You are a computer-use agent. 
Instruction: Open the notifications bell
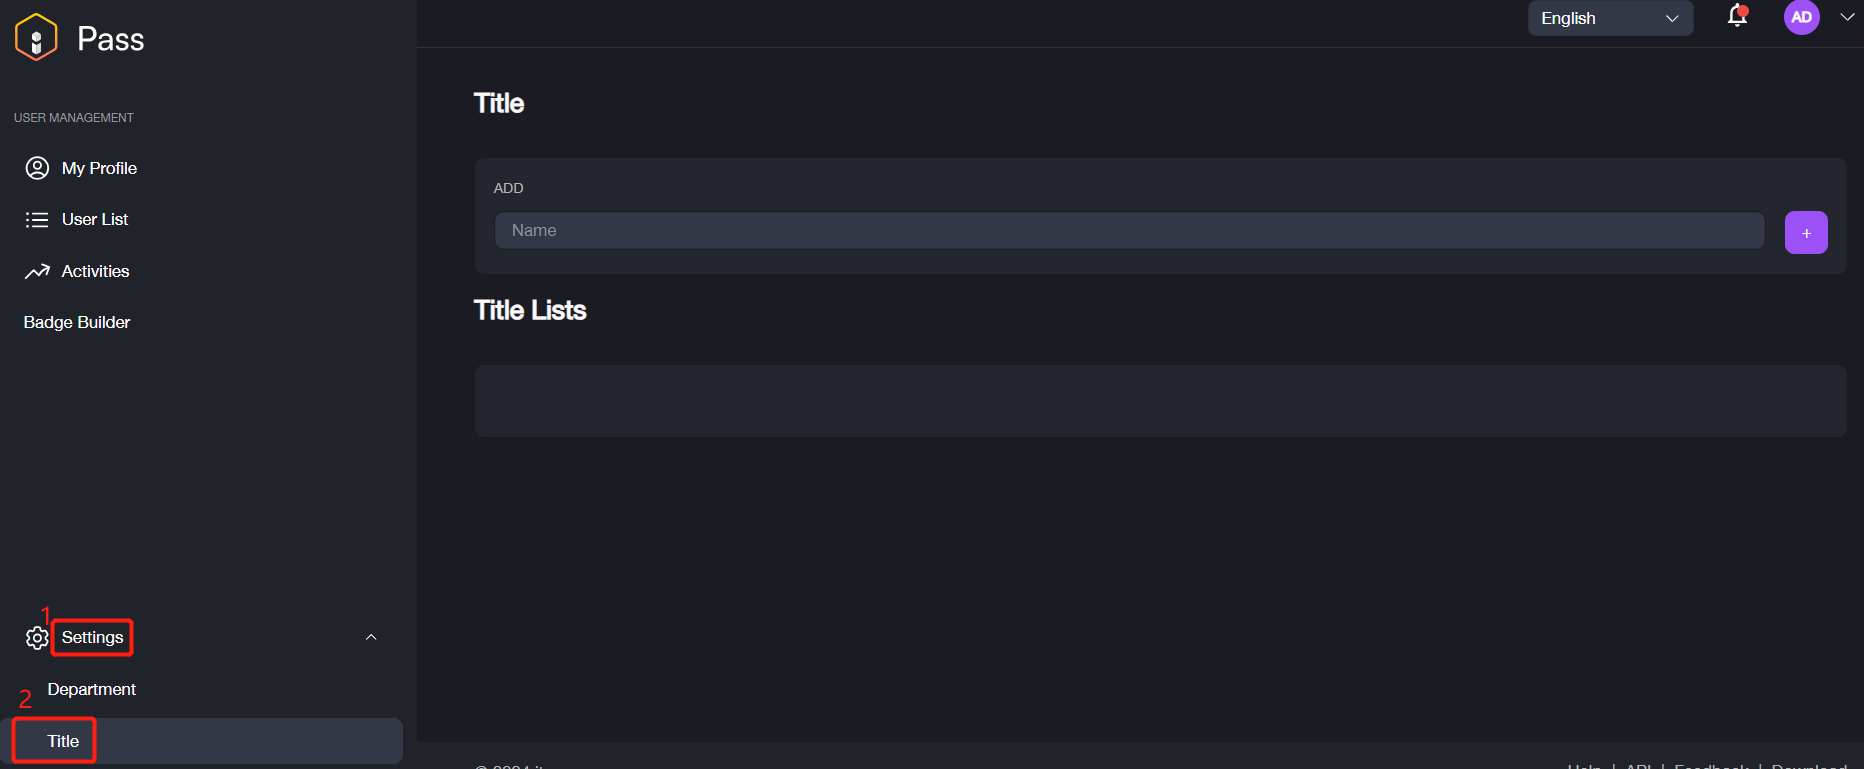(1737, 17)
